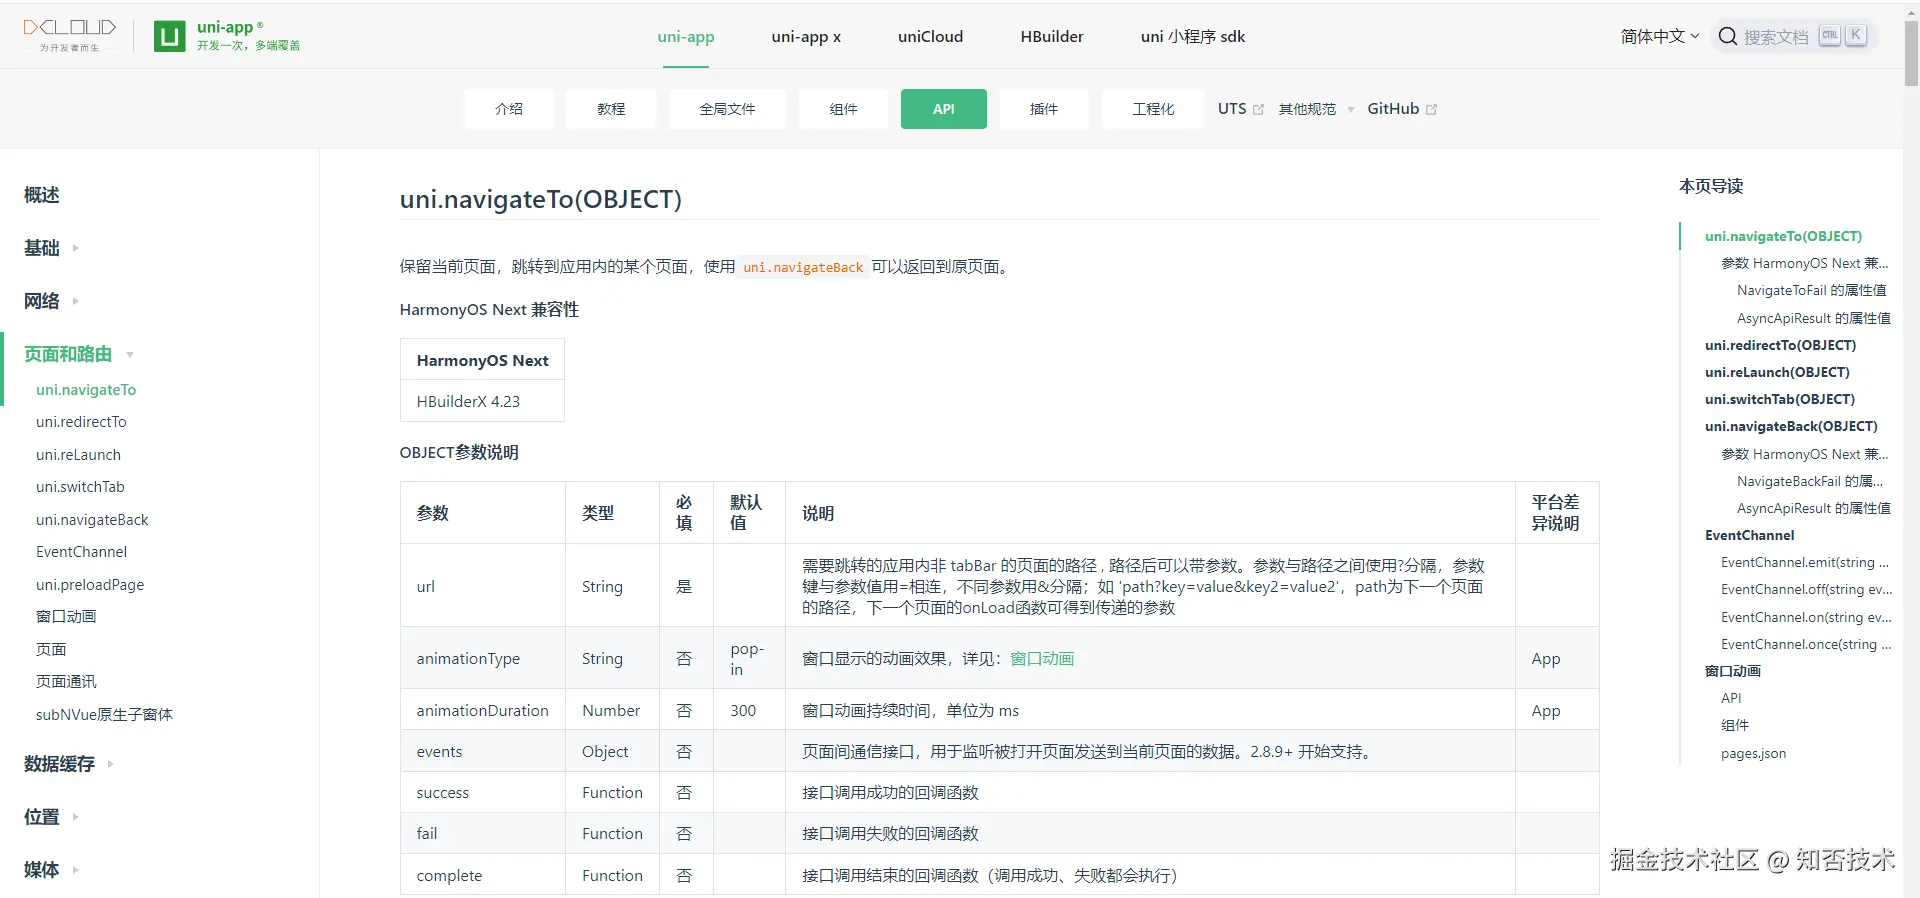
Task: Switch to the uniCloud tab
Action: [930, 37]
